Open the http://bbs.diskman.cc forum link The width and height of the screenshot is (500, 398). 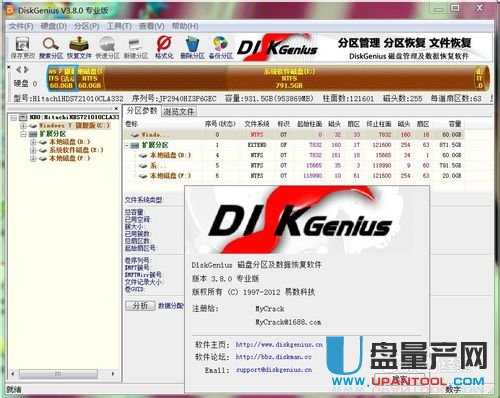tap(273, 357)
